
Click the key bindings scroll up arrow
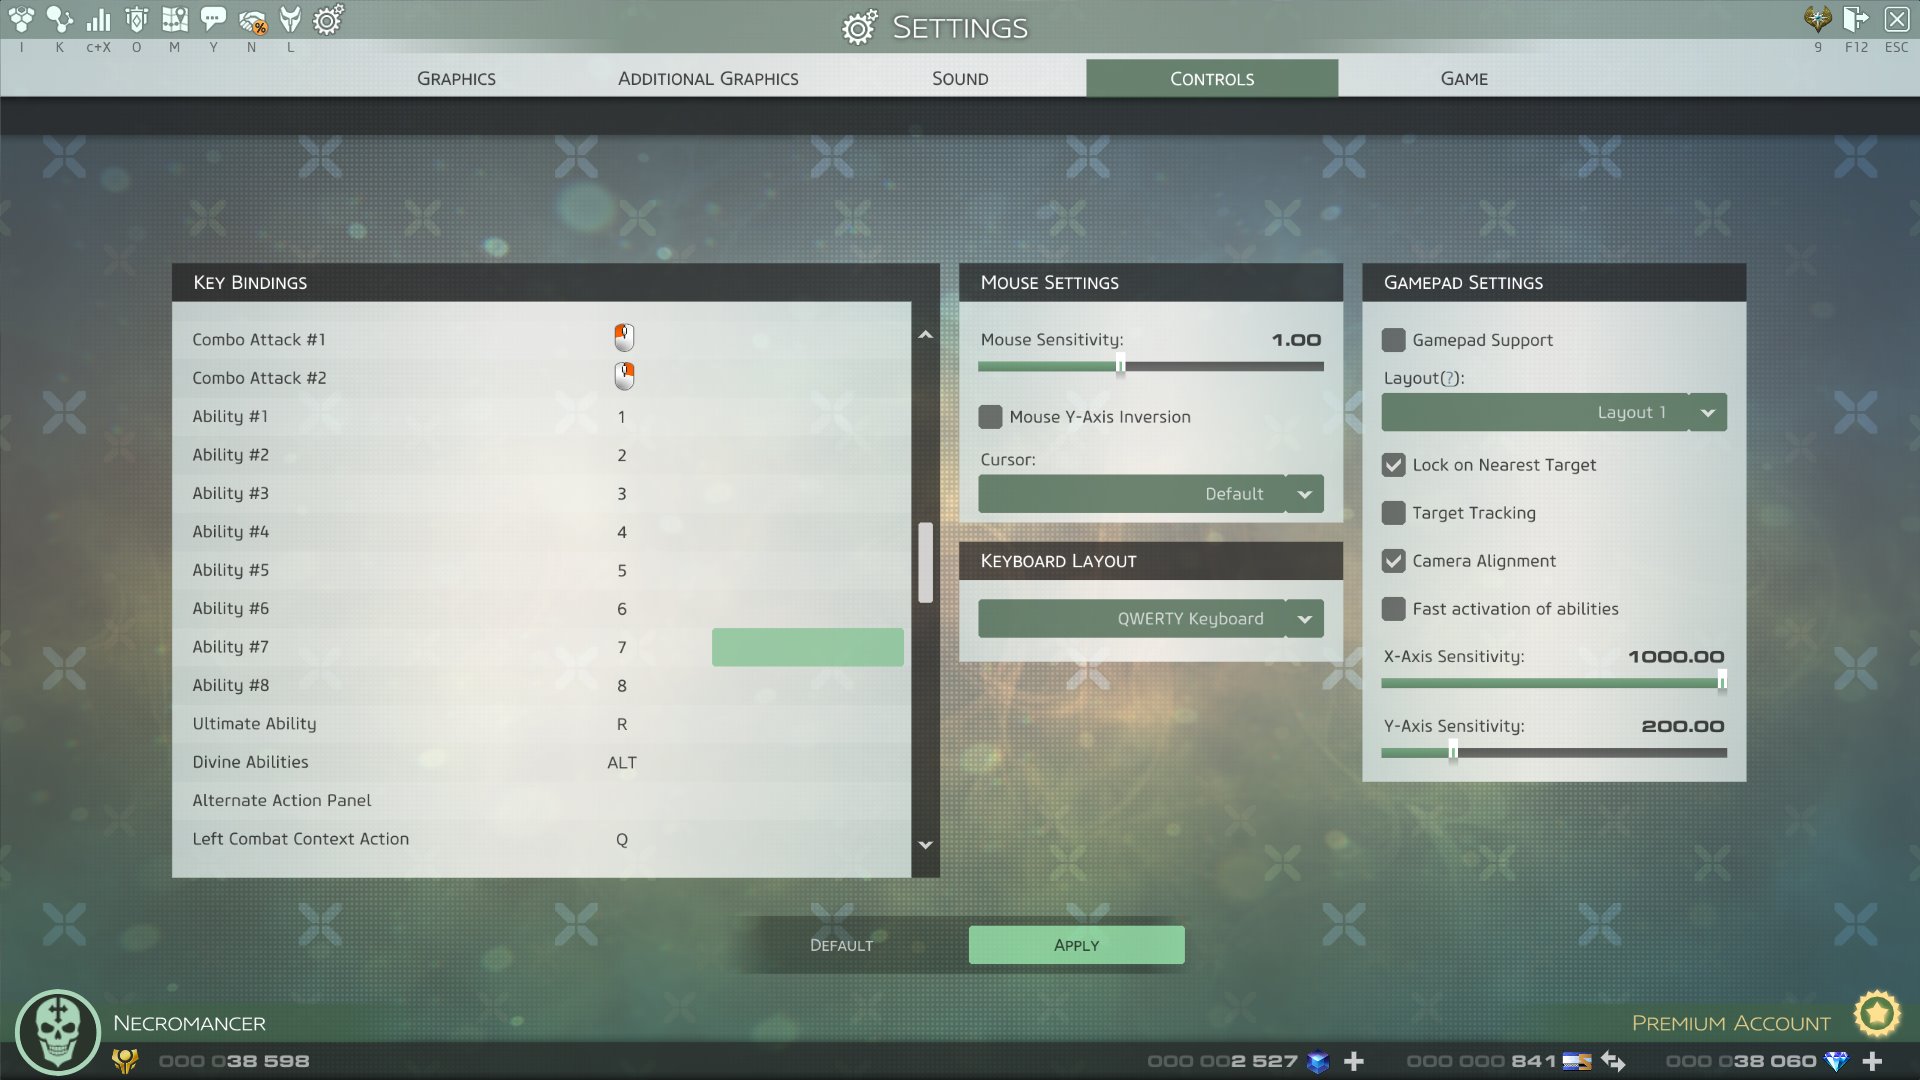click(x=925, y=335)
